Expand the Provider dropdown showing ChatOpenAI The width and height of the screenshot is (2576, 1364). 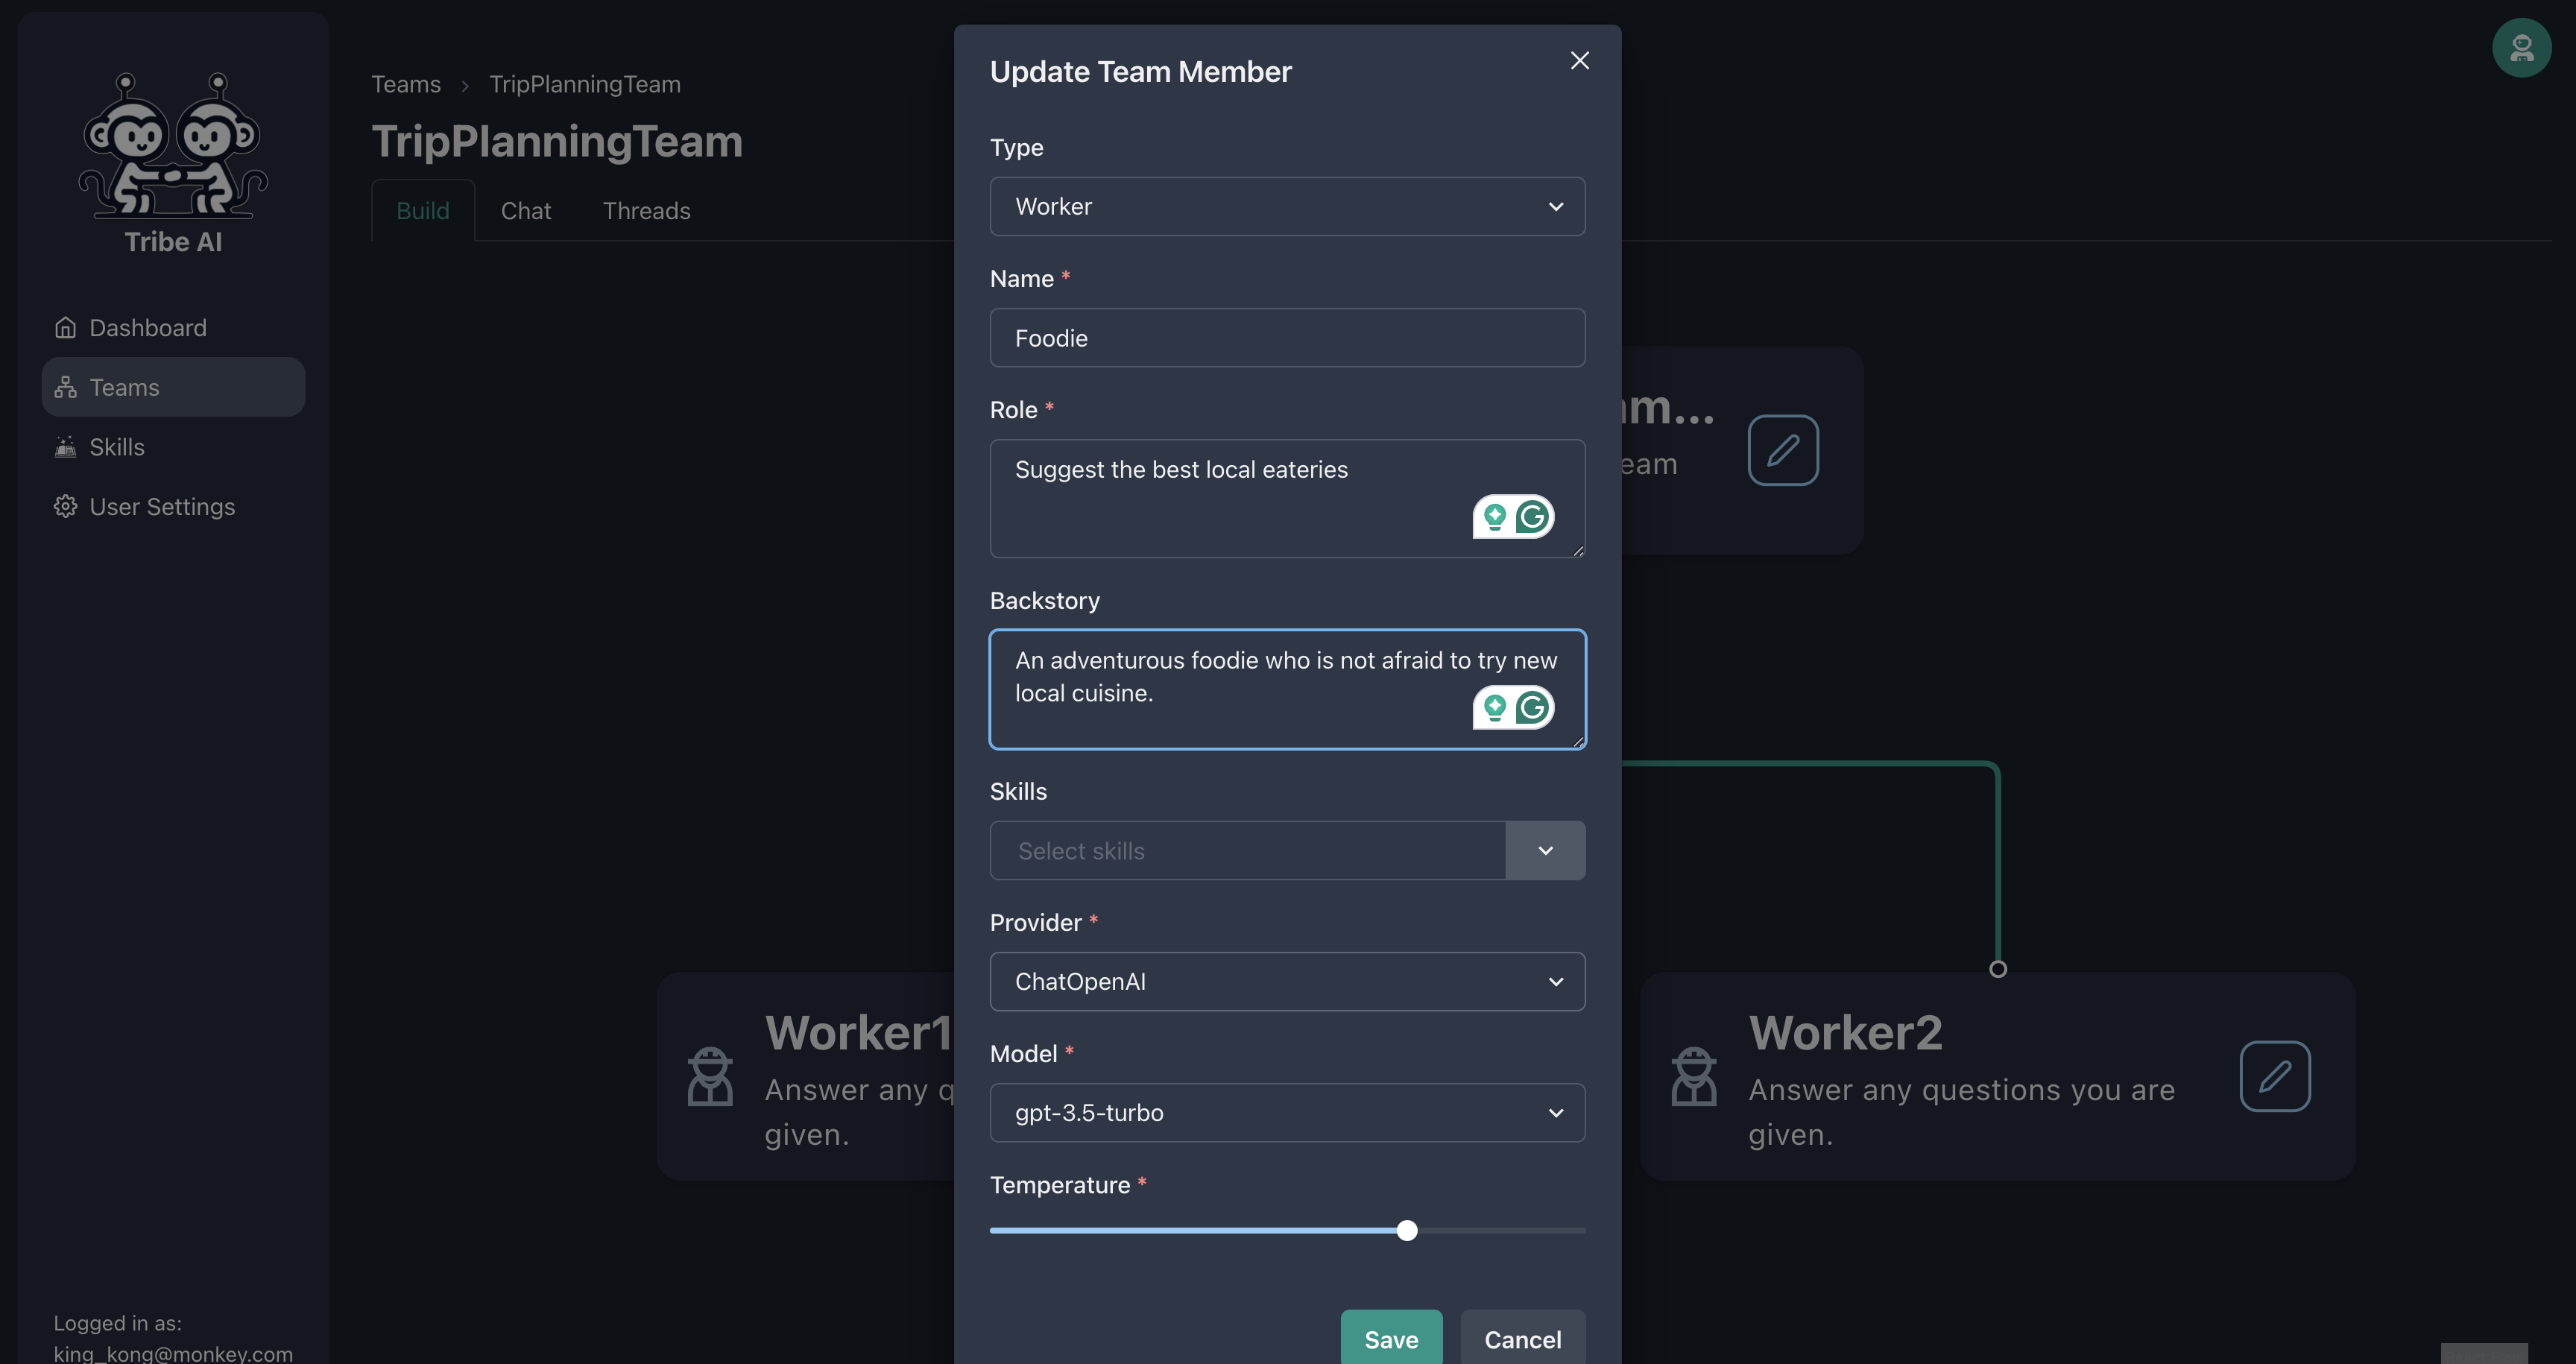pos(1286,982)
